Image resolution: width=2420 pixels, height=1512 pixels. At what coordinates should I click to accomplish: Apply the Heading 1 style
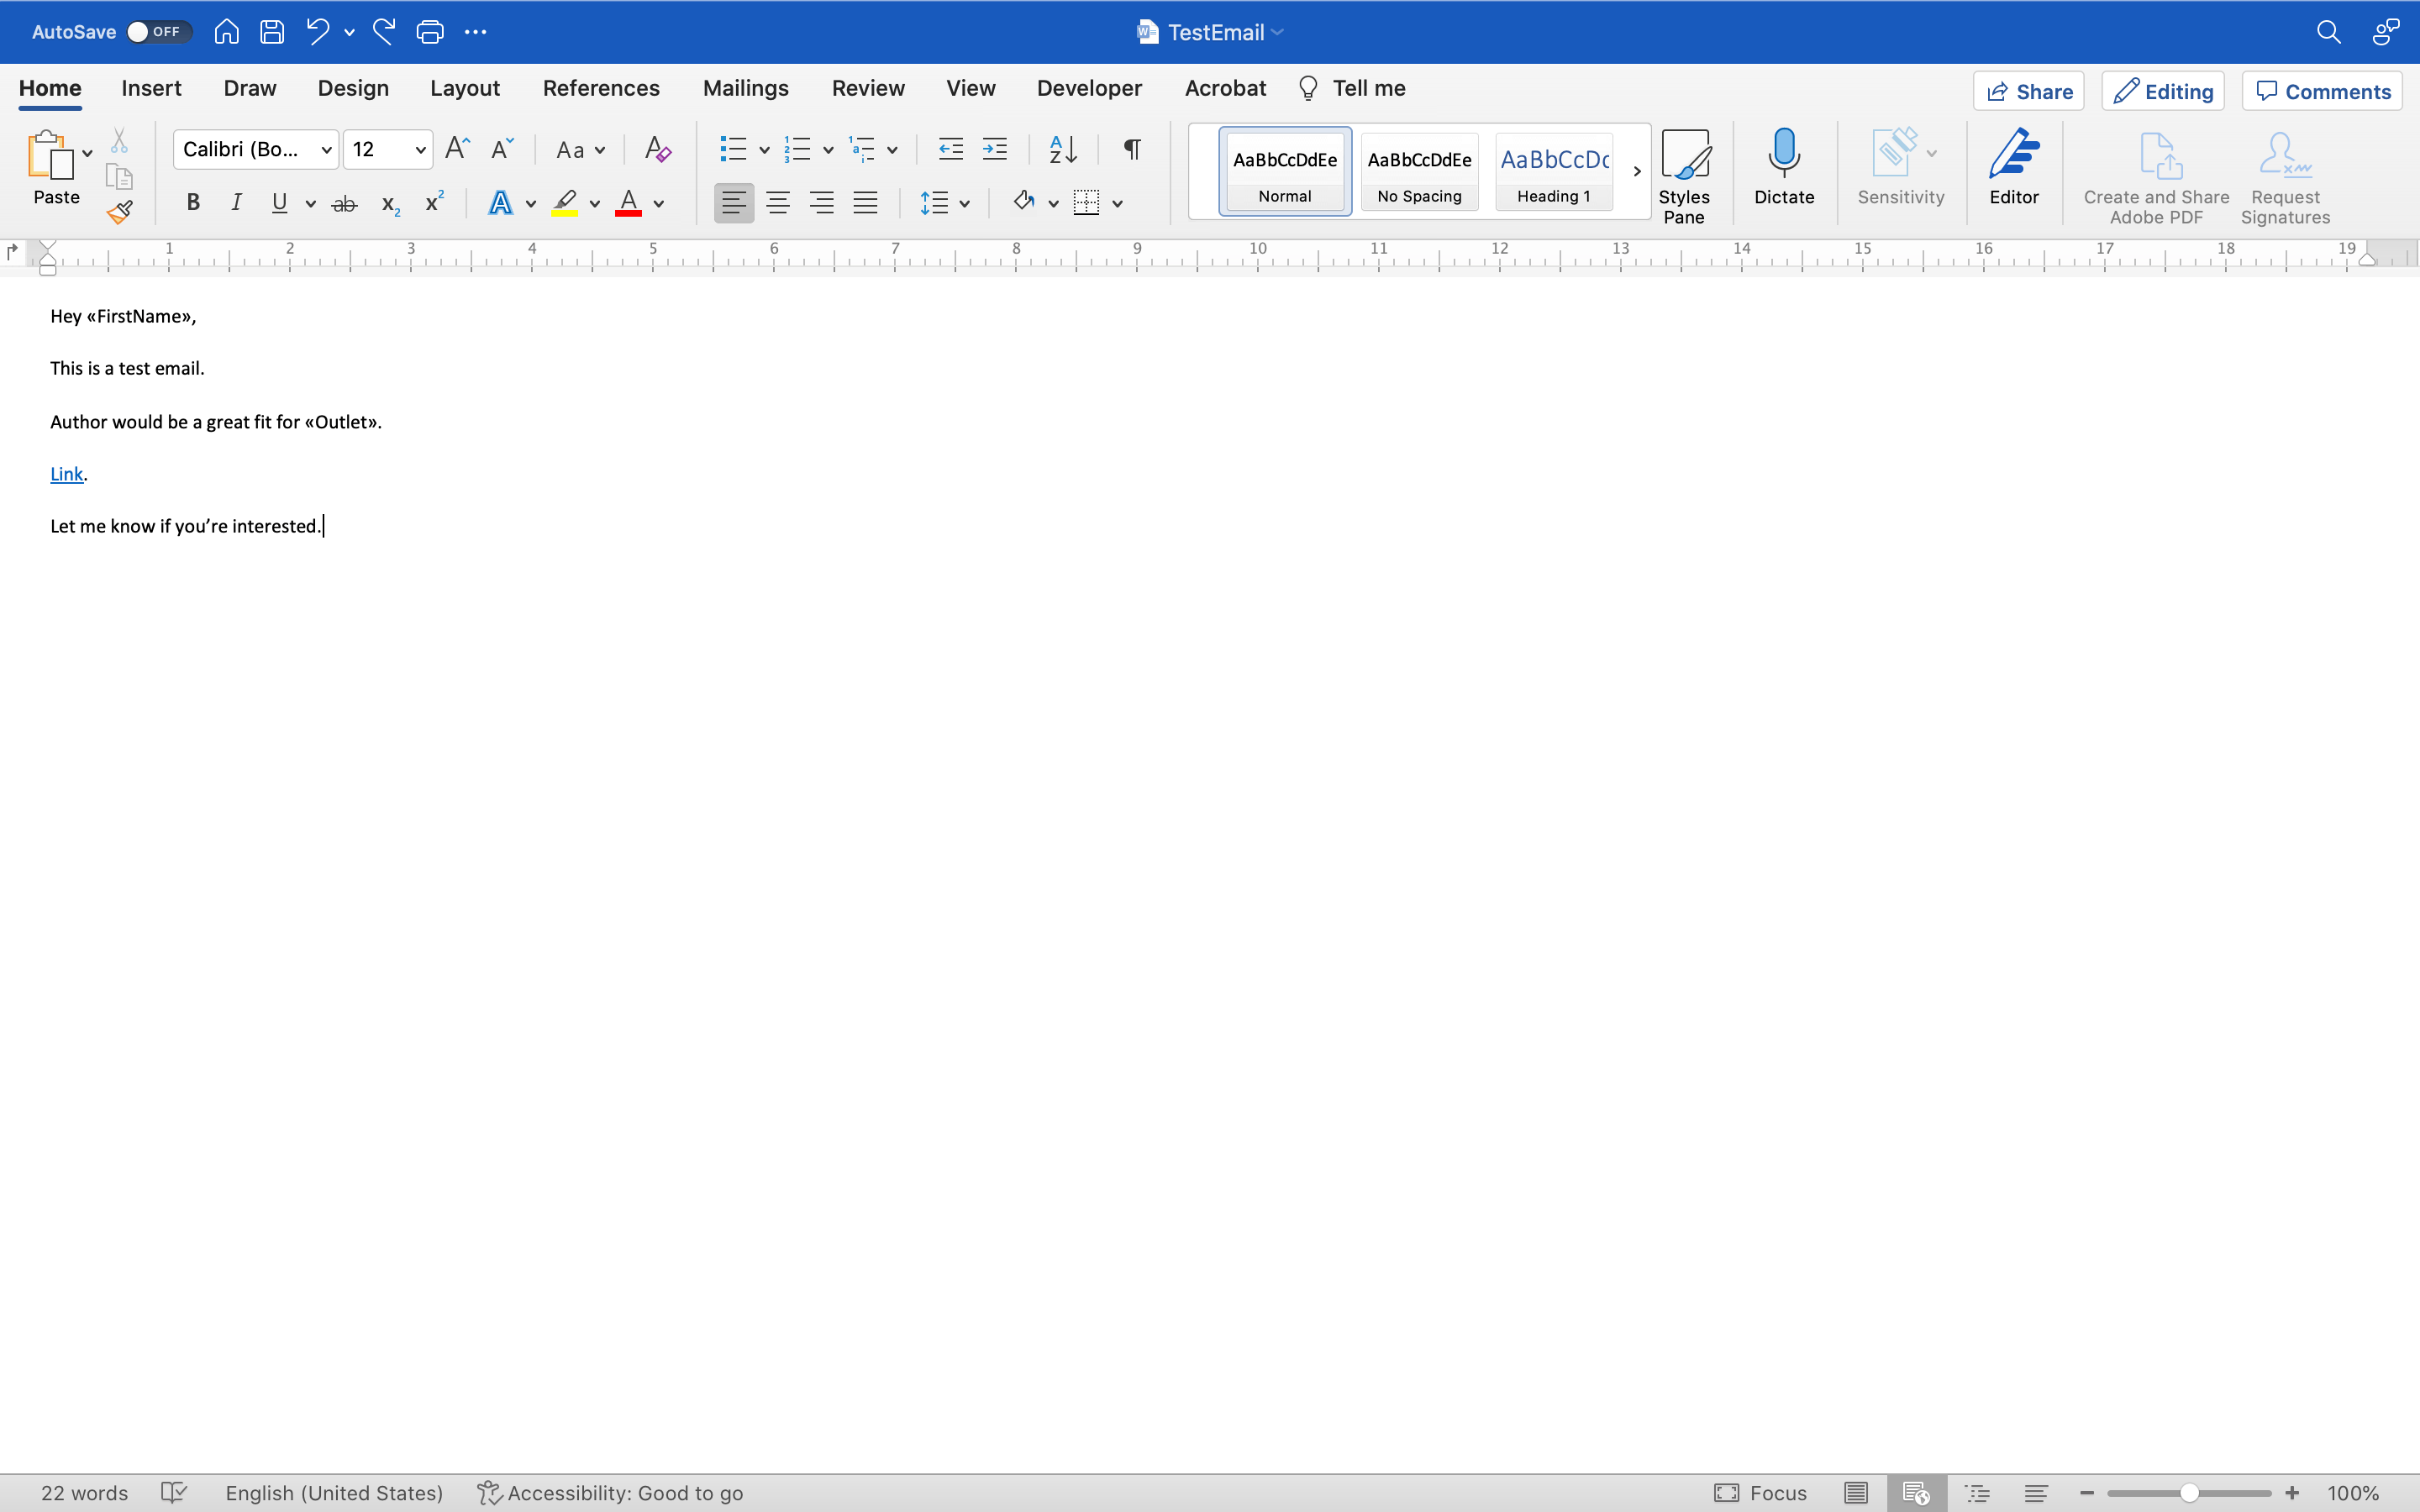point(1554,171)
